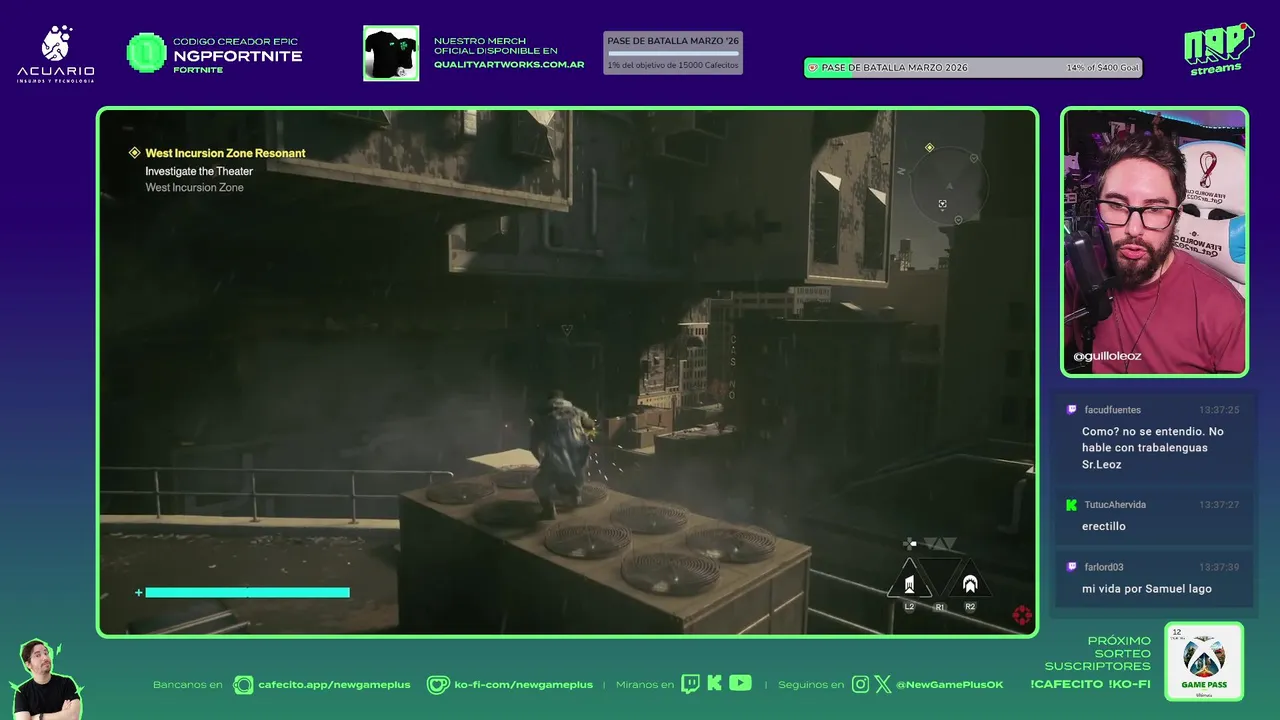Click the !CAFECITO !KO-FI command text
The width and height of the screenshot is (1280, 720).
point(1090,684)
